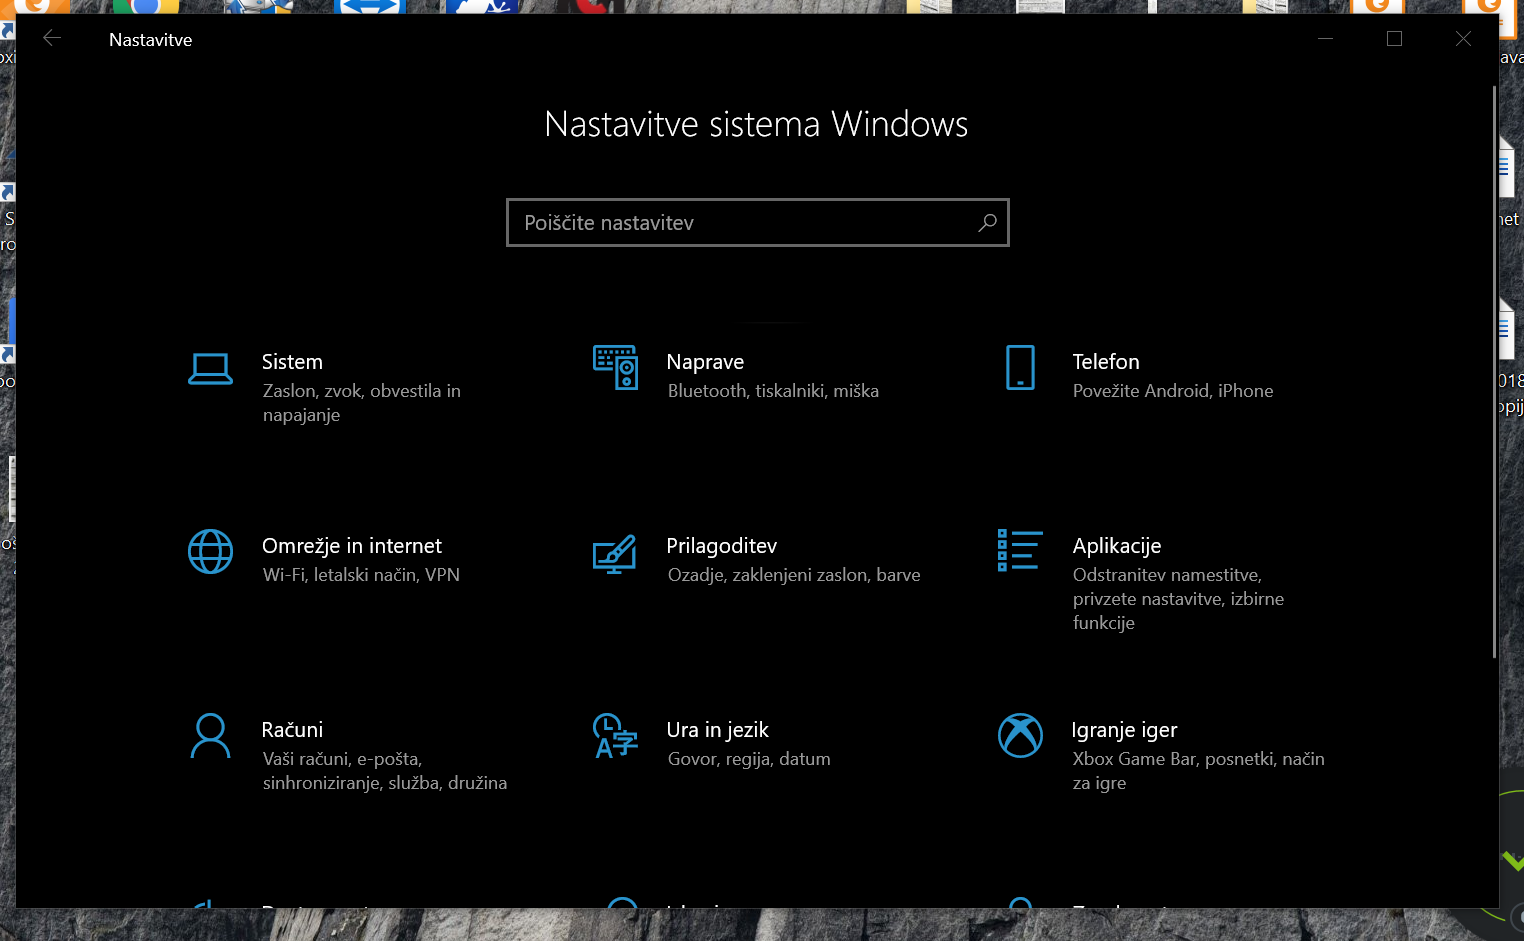Viewport: 1524px width, 941px height.
Task: Click the Nastavitve window title text
Action: pos(150,40)
